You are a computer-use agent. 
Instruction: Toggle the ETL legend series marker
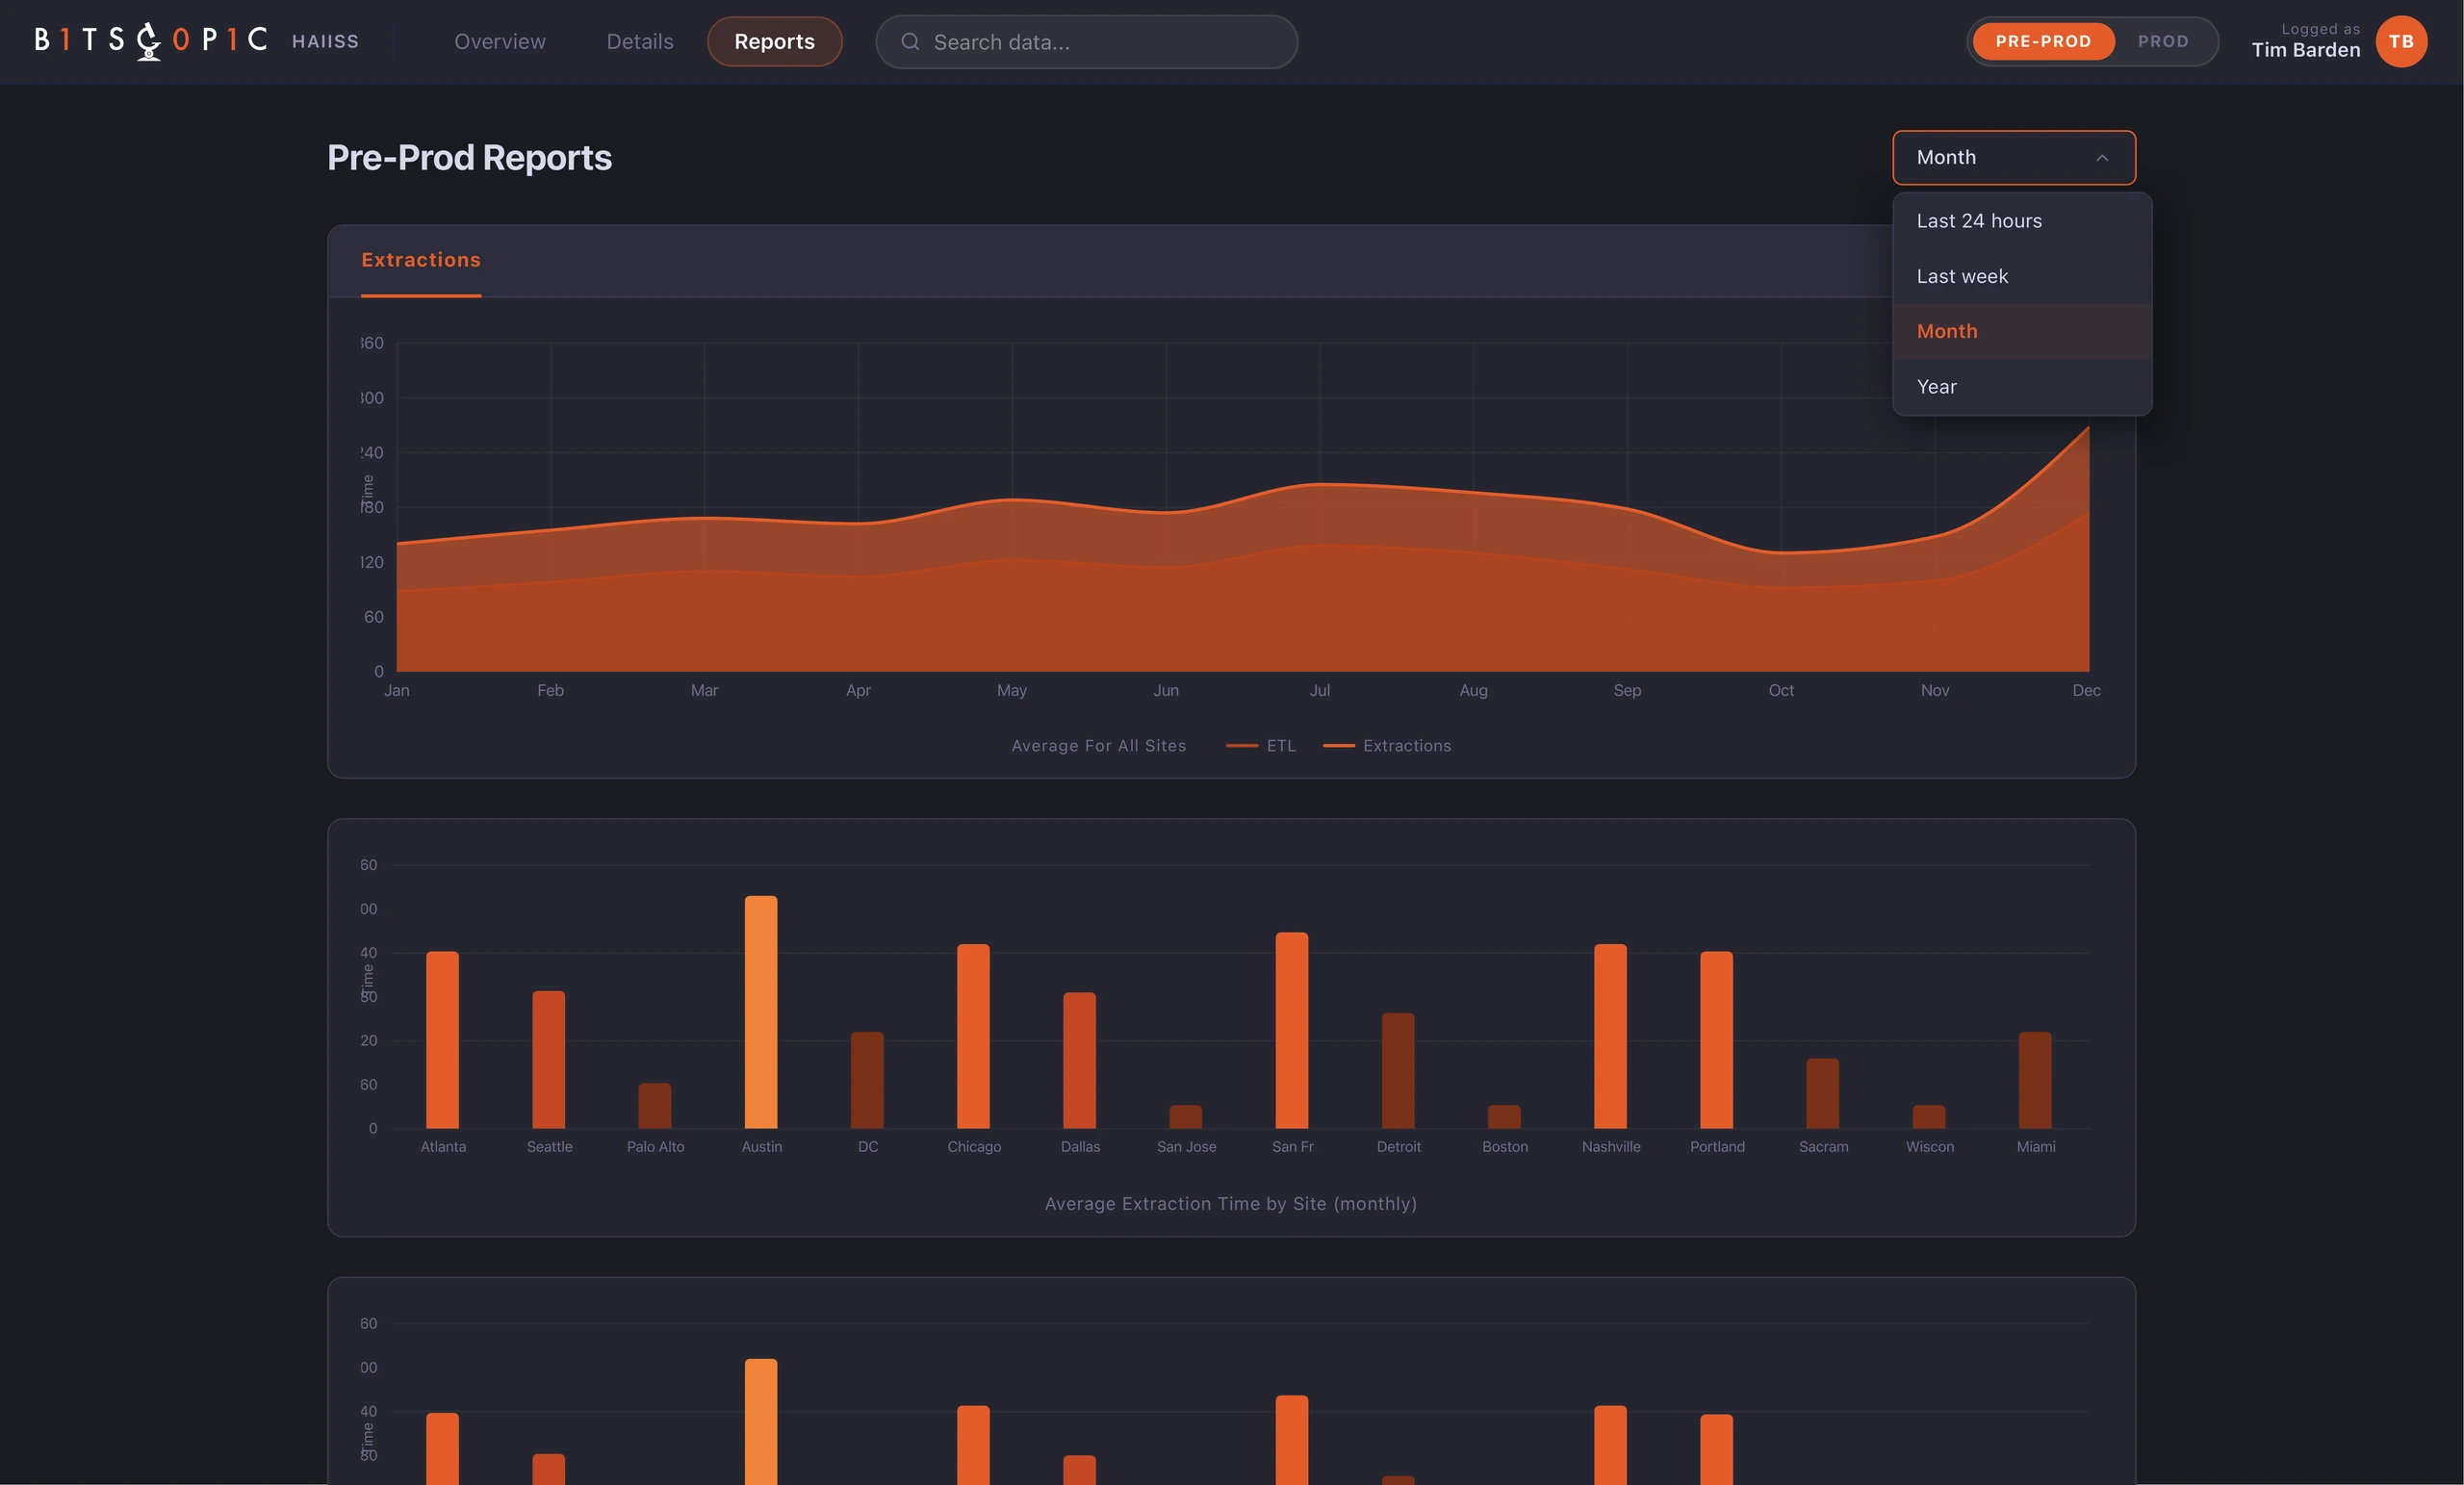[x=1241, y=746]
